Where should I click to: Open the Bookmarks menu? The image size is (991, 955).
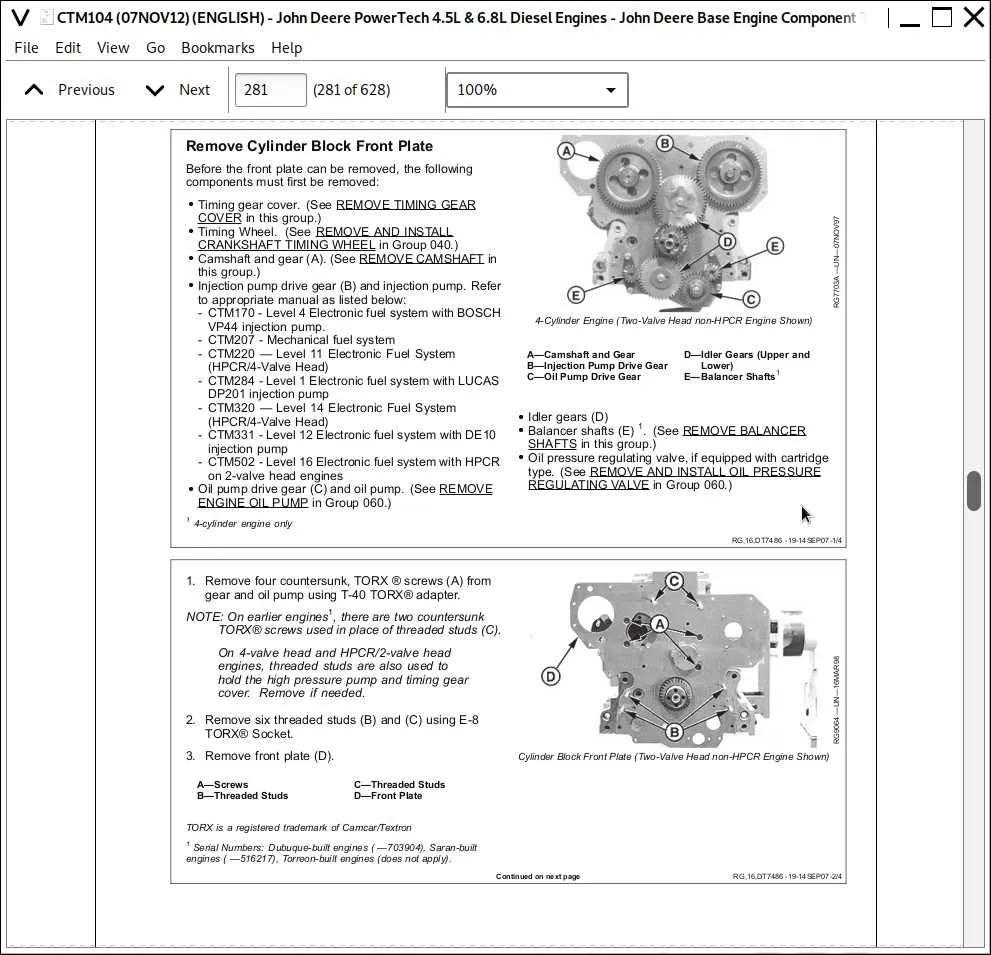[217, 47]
